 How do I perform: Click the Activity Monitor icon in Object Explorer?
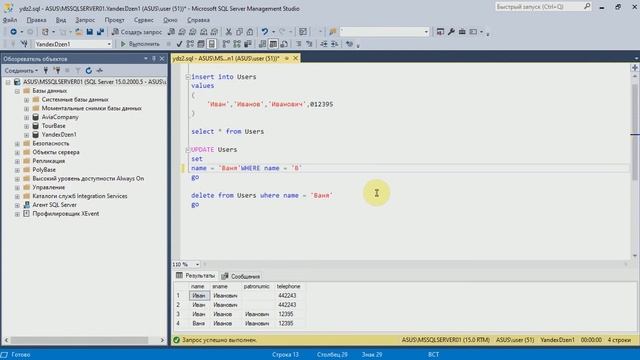pos(99,71)
